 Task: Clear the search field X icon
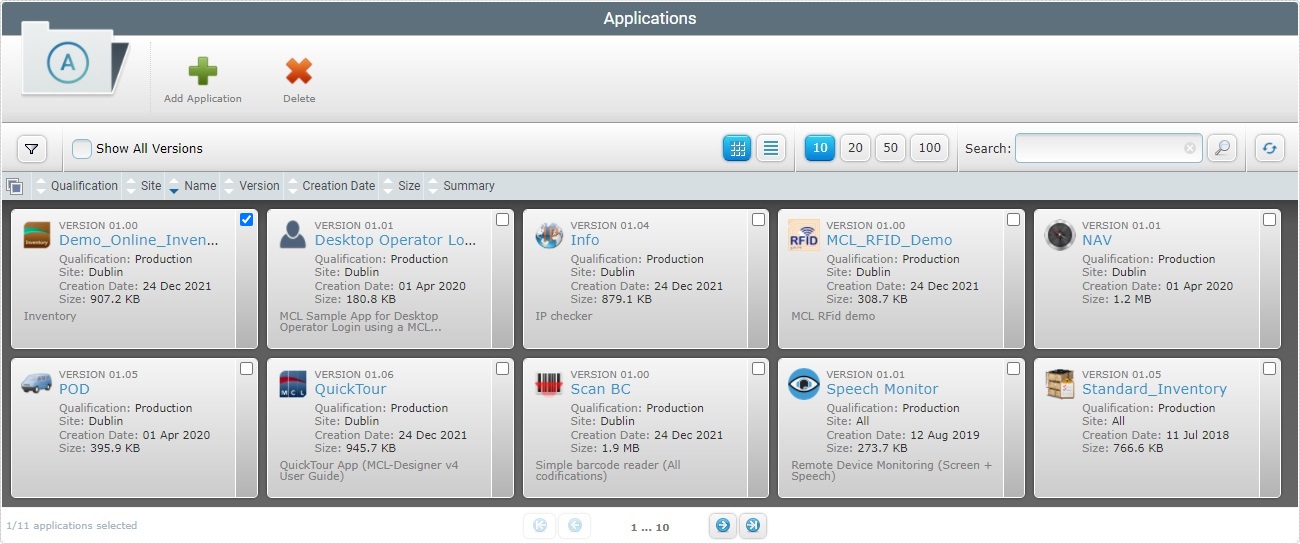(x=1190, y=148)
